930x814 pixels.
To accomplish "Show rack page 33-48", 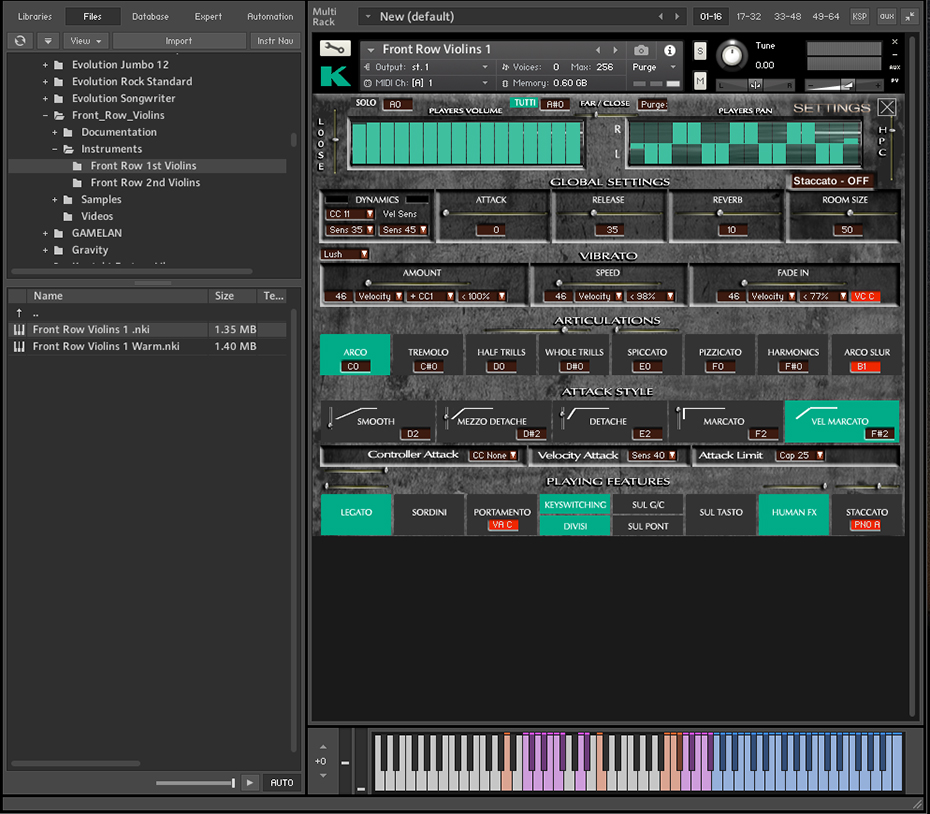I will (x=788, y=17).
